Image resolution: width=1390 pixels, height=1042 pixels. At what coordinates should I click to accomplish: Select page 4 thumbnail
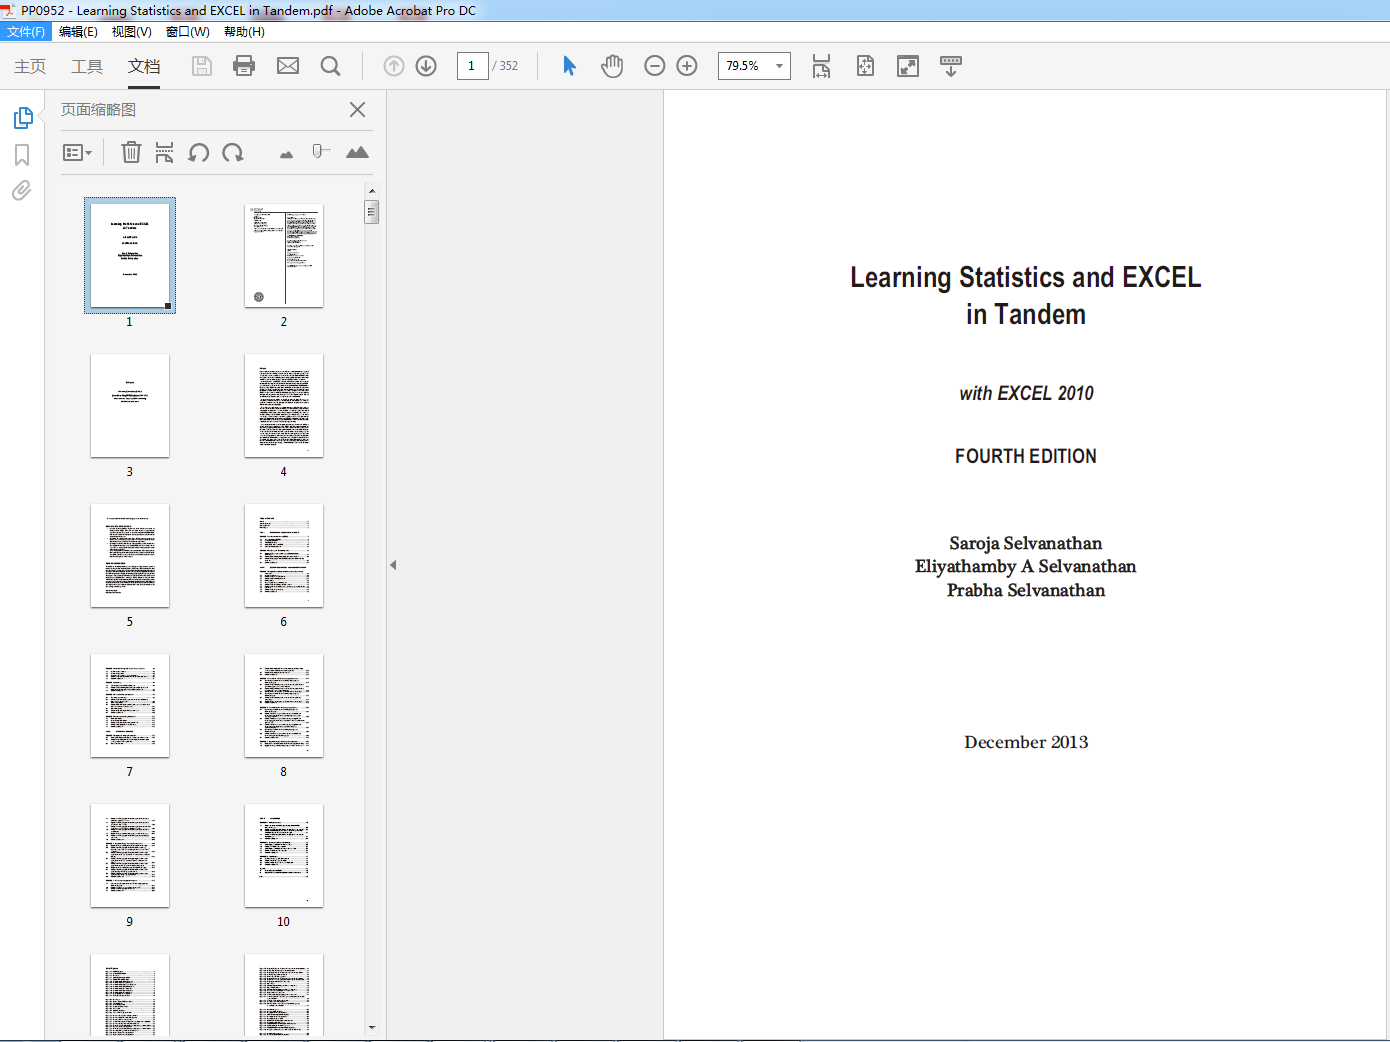click(x=284, y=406)
